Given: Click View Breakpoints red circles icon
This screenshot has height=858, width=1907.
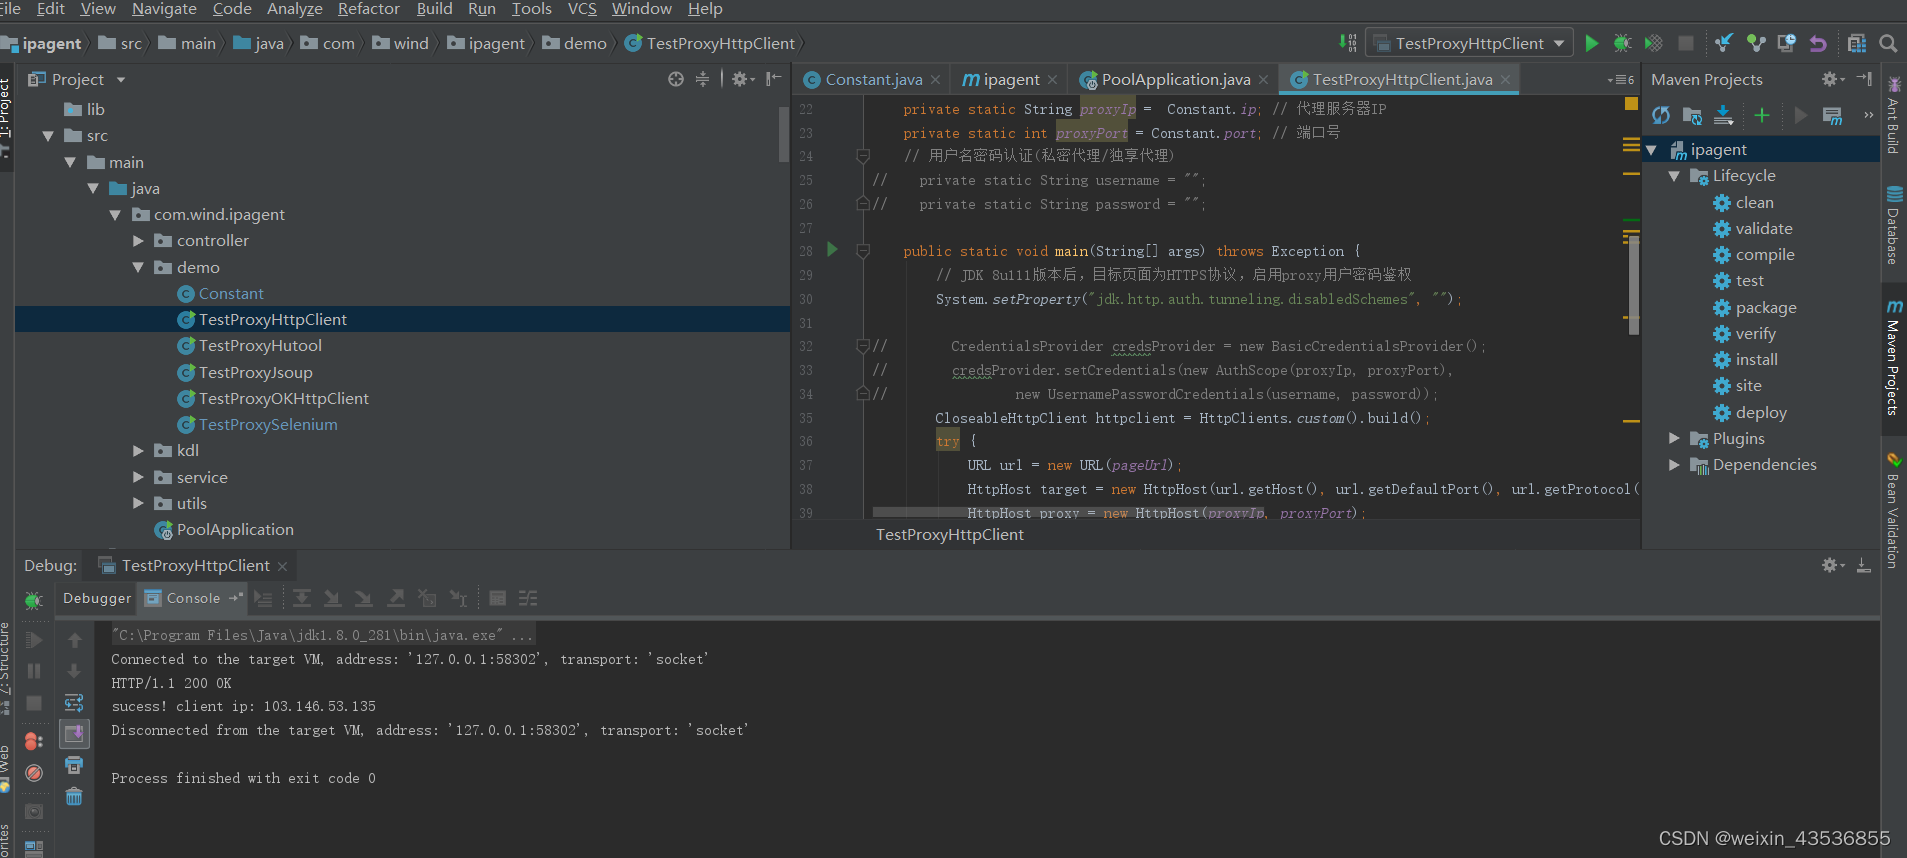Looking at the screenshot, I should [33, 741].
